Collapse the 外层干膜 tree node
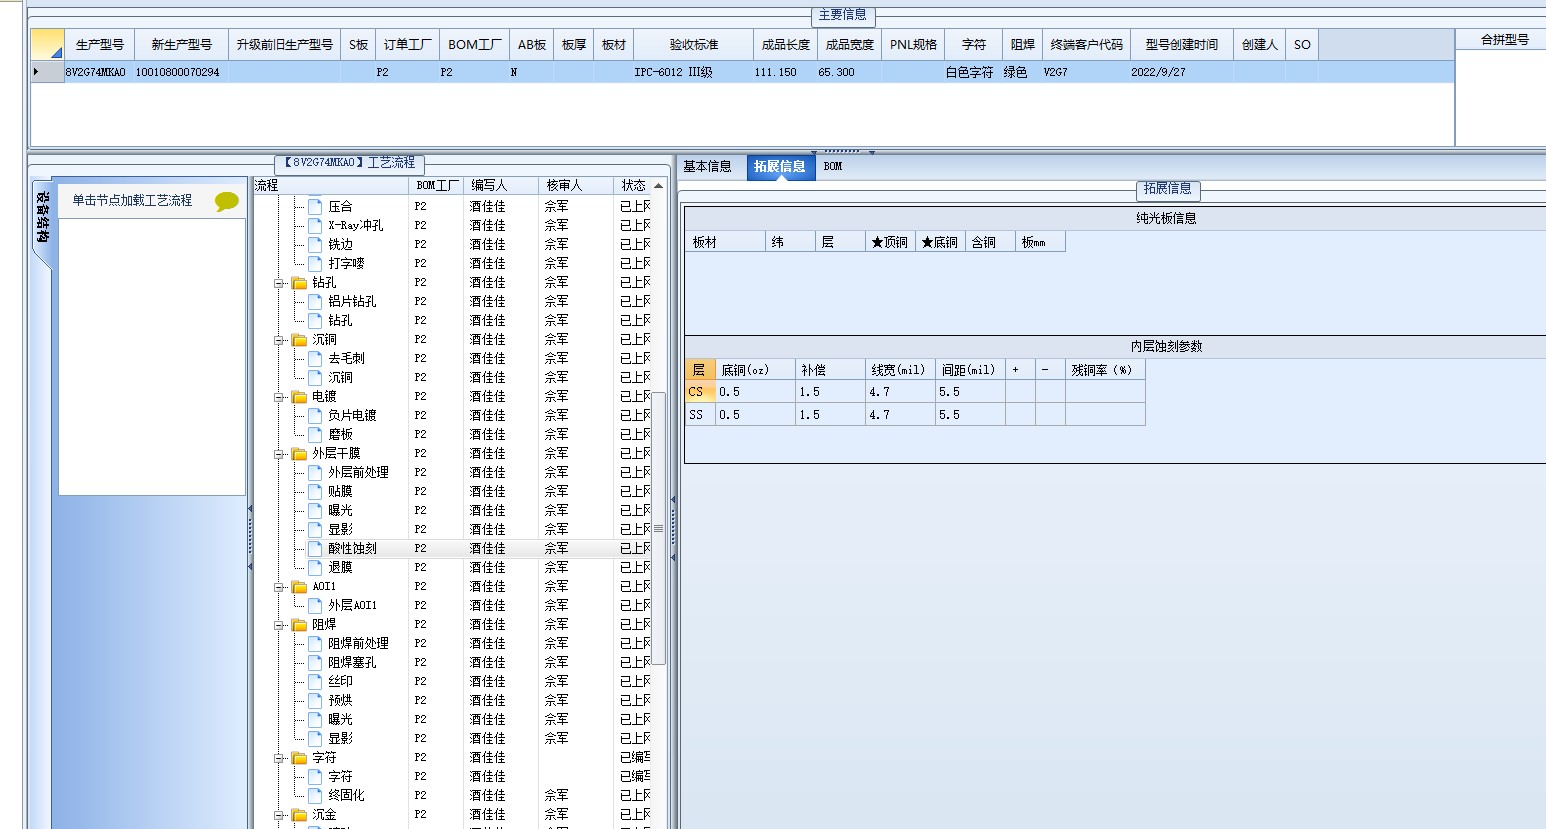 [280, 454]
